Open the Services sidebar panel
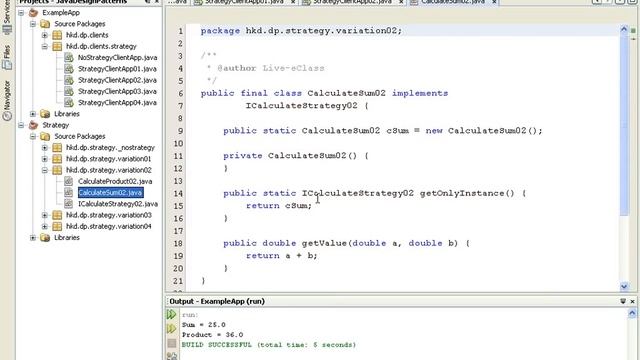This screenshot has height=360, width=640. 7,16
